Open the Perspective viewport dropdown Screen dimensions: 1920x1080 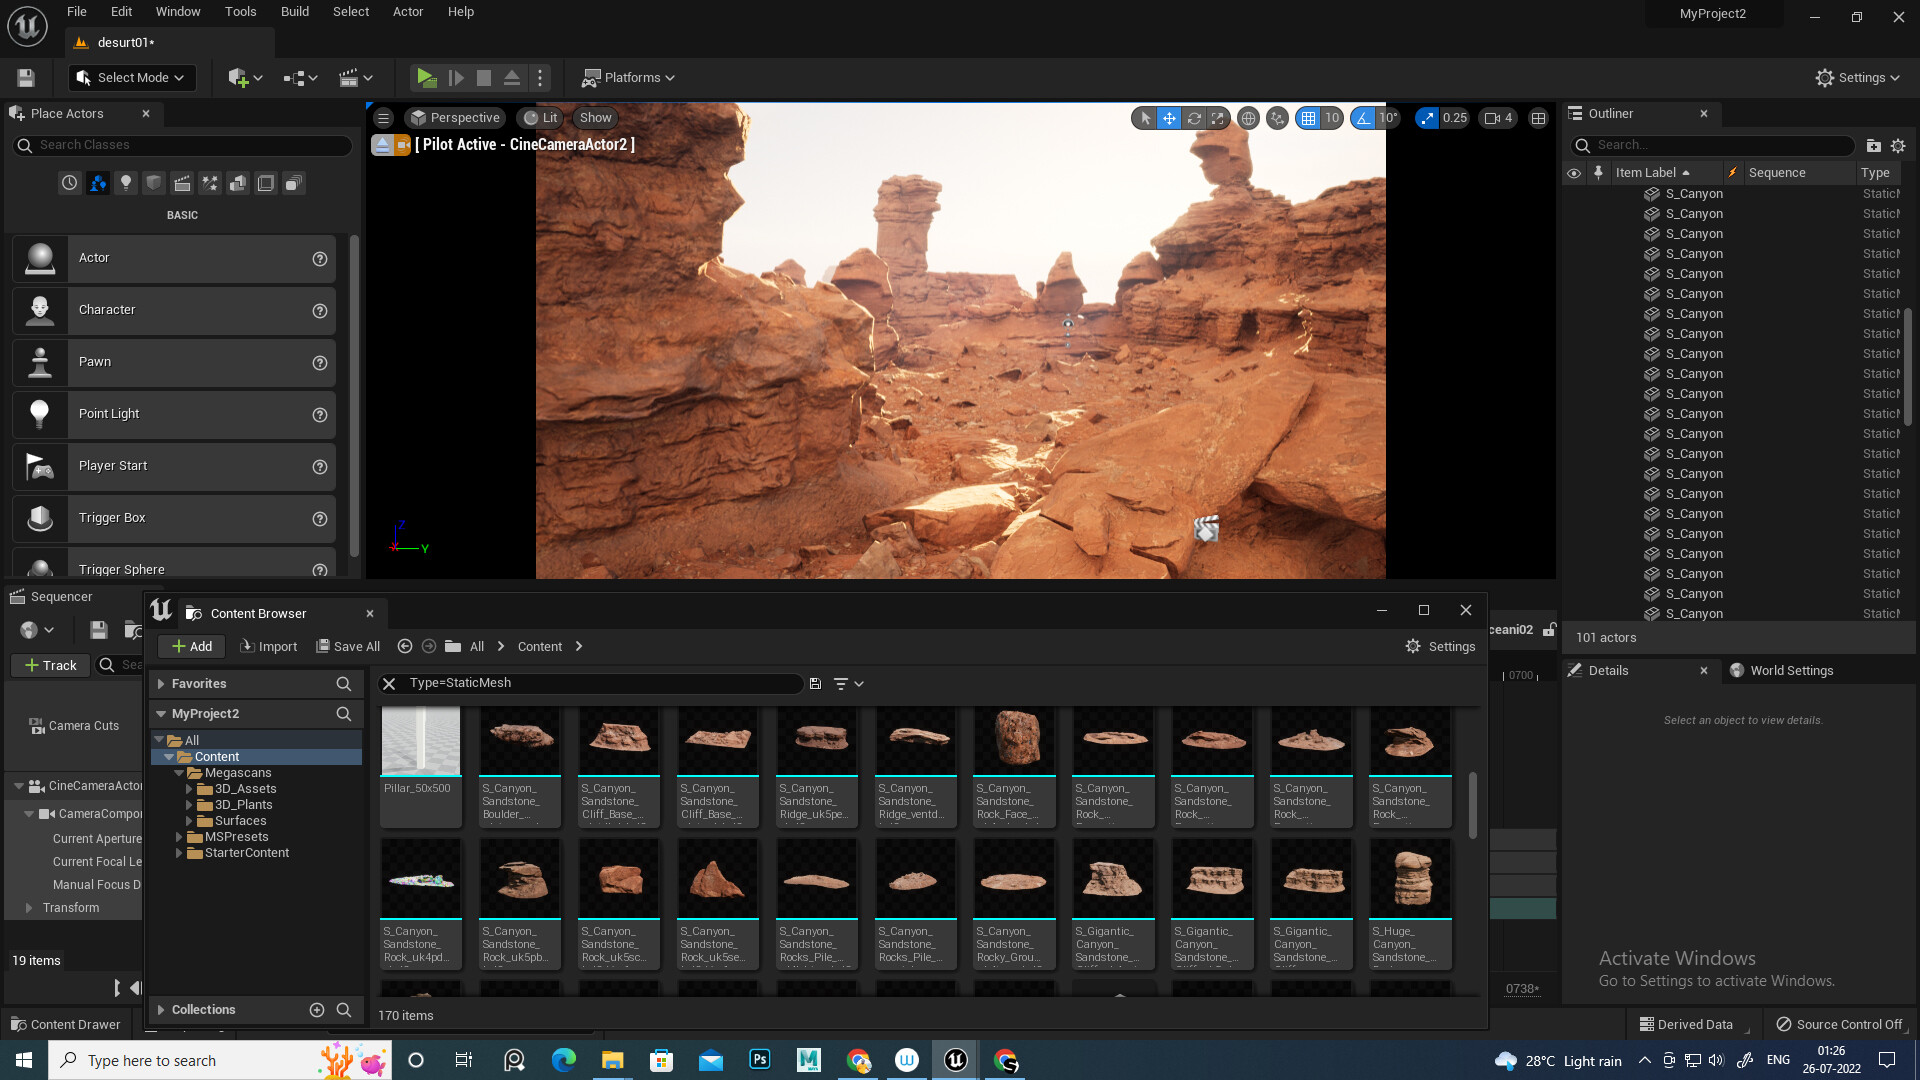click(x=455, y=117)
